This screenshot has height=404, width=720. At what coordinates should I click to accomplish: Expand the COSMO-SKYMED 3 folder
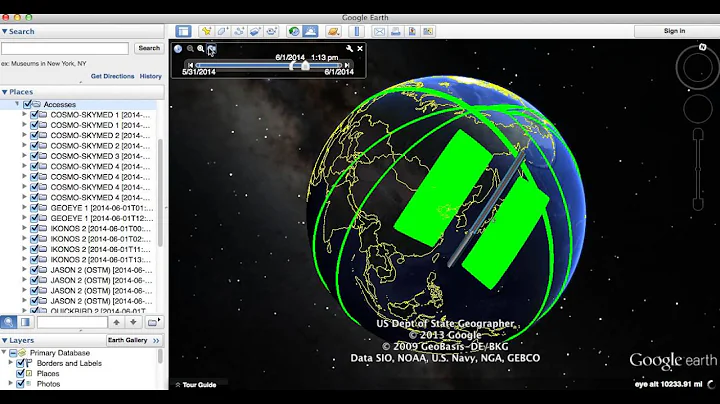tap(24, 156)
